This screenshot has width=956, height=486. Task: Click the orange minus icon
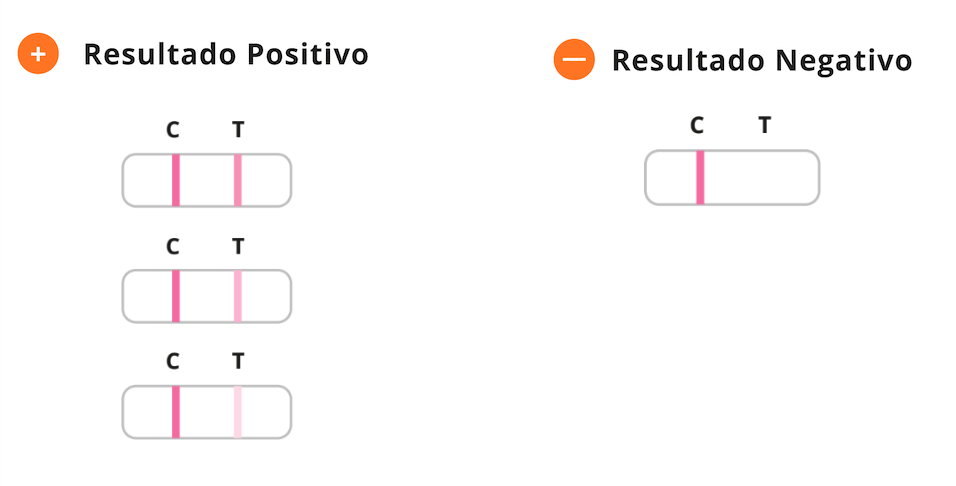[574, 59]
